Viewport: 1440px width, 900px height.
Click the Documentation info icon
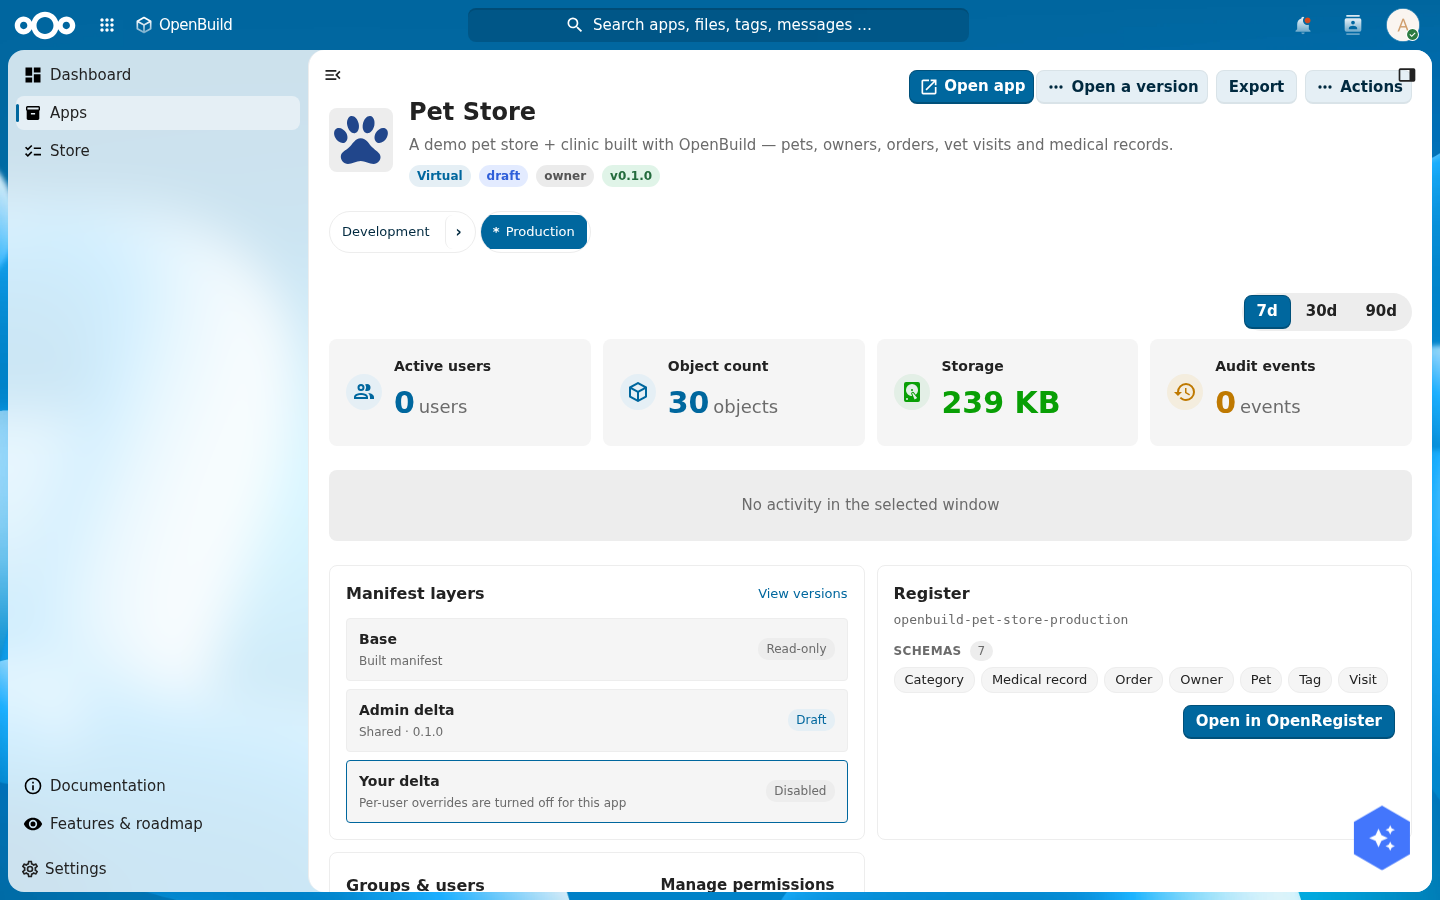click(x=33, y=786)
